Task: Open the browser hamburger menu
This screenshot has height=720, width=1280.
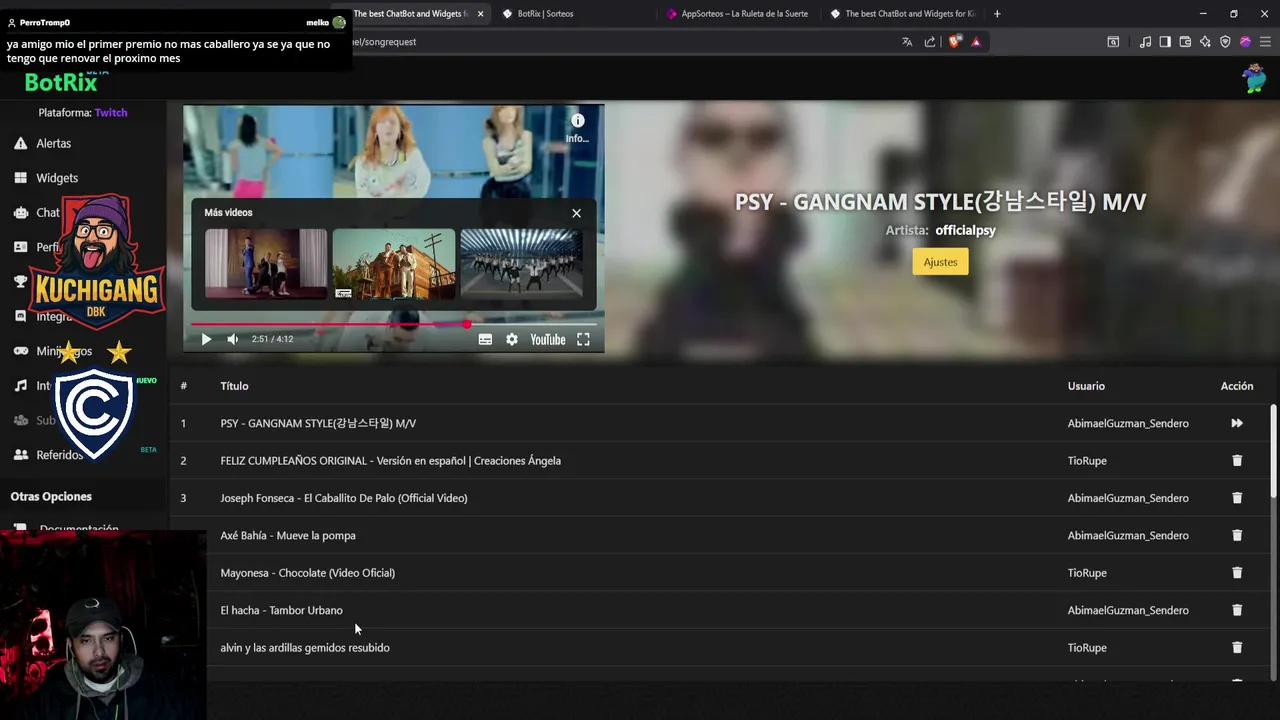Action: [1265, 42]
